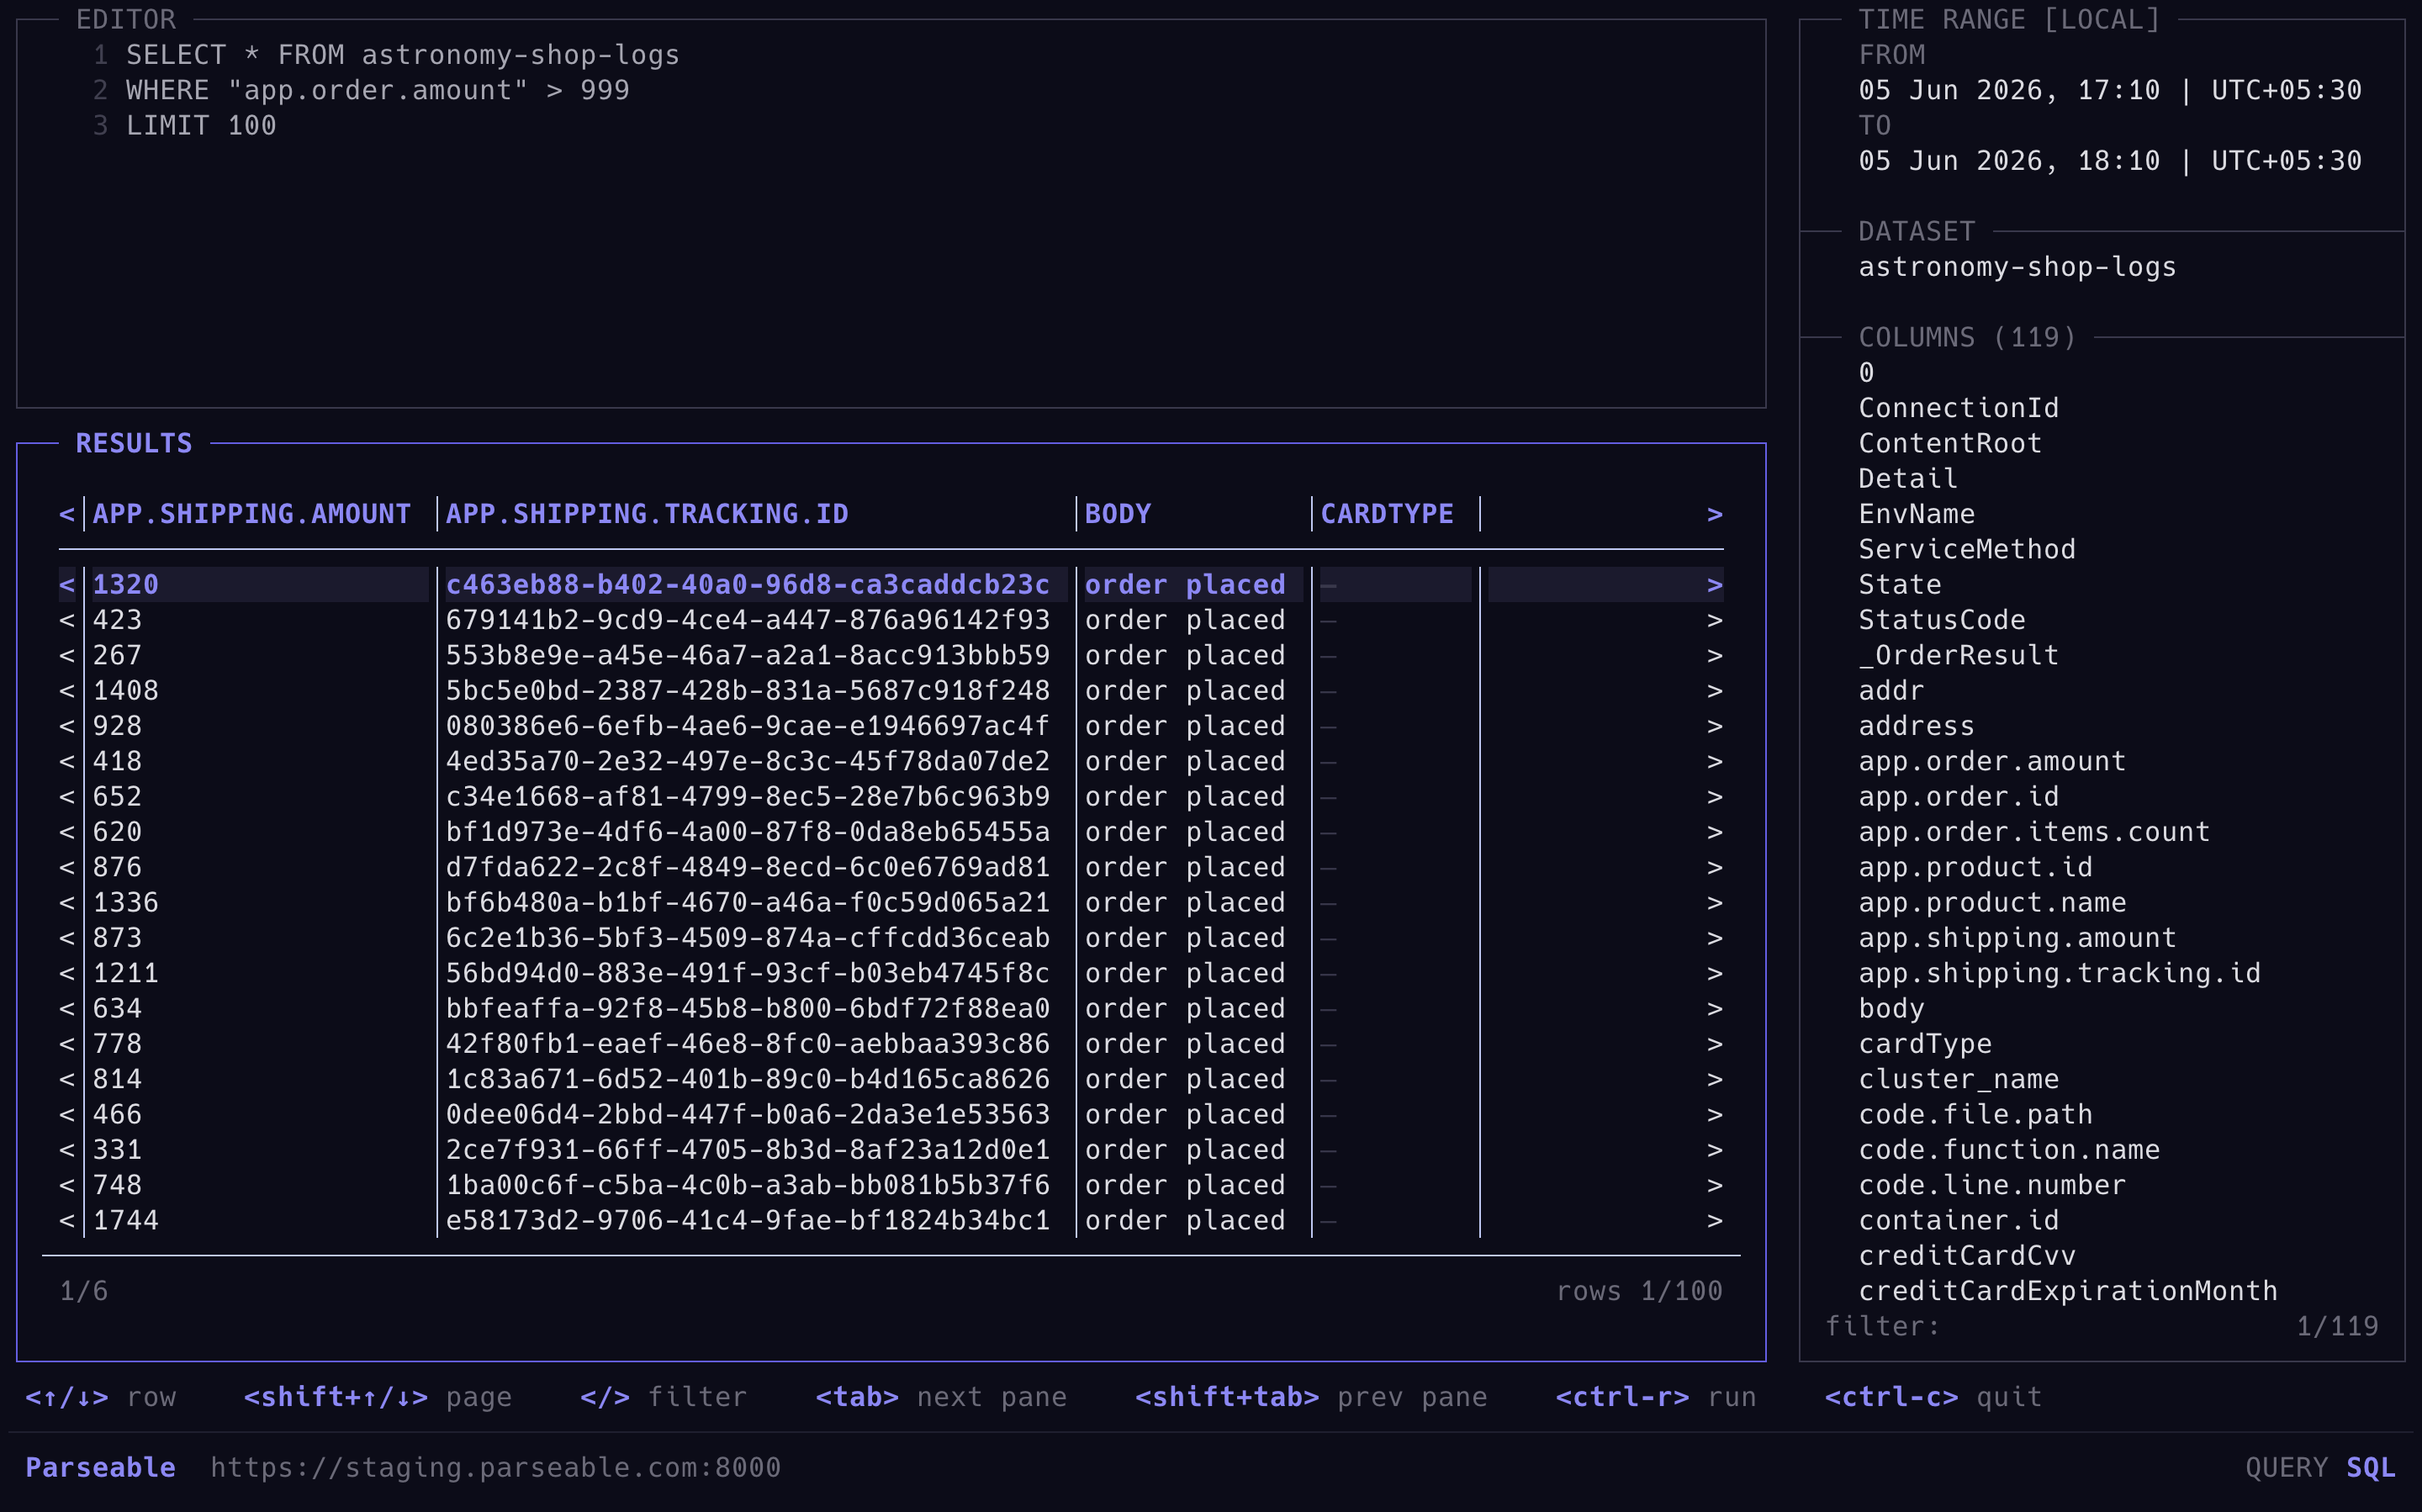Select app.product.name in the columns list
The image size is (2422, 1512).
coord(1992,903)
